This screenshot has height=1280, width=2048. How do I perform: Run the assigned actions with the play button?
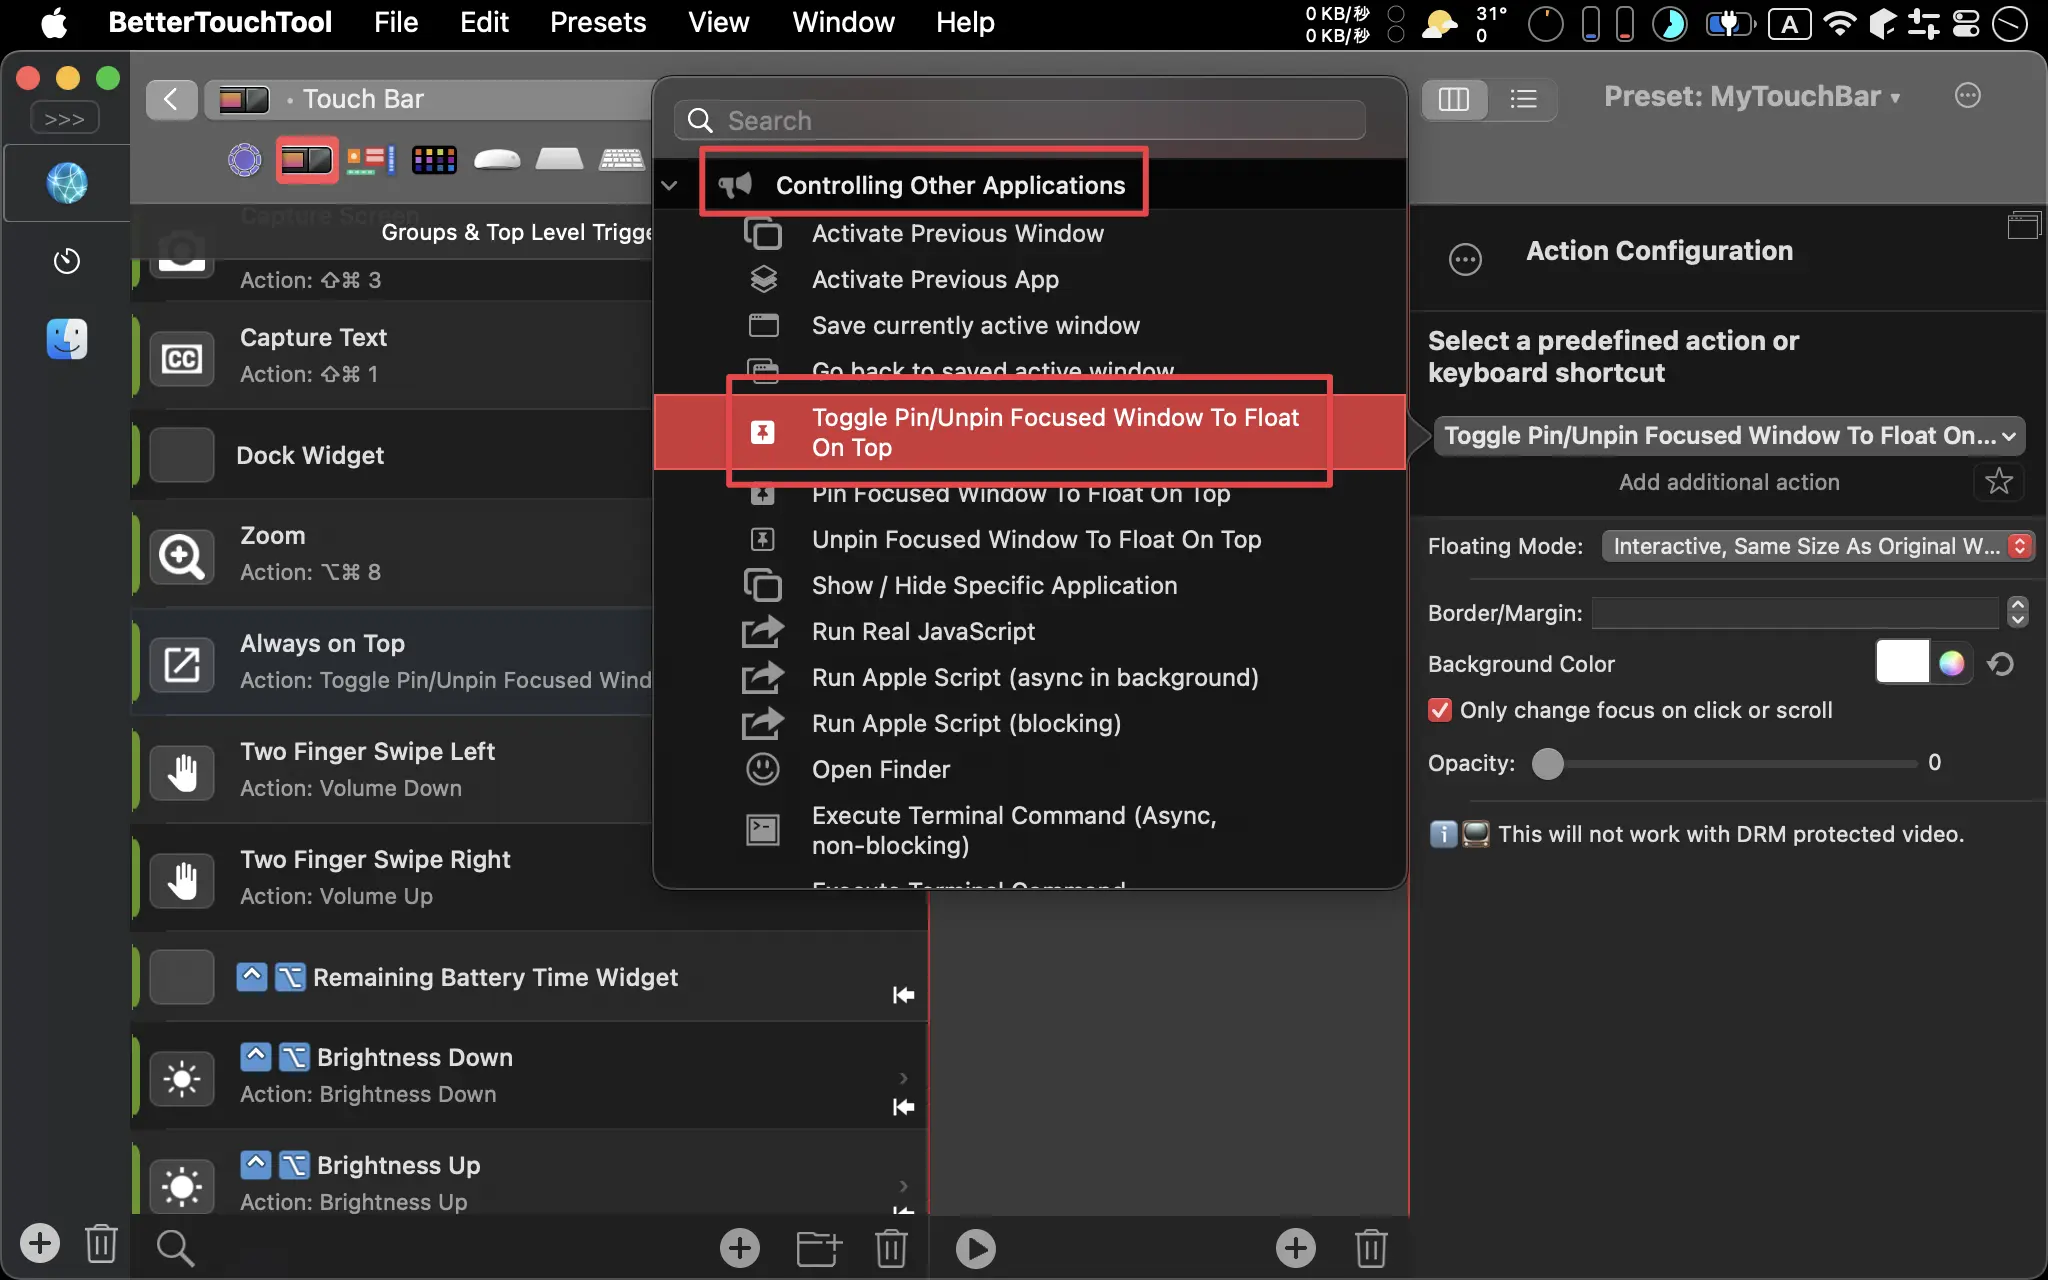tap(975, 1248)
